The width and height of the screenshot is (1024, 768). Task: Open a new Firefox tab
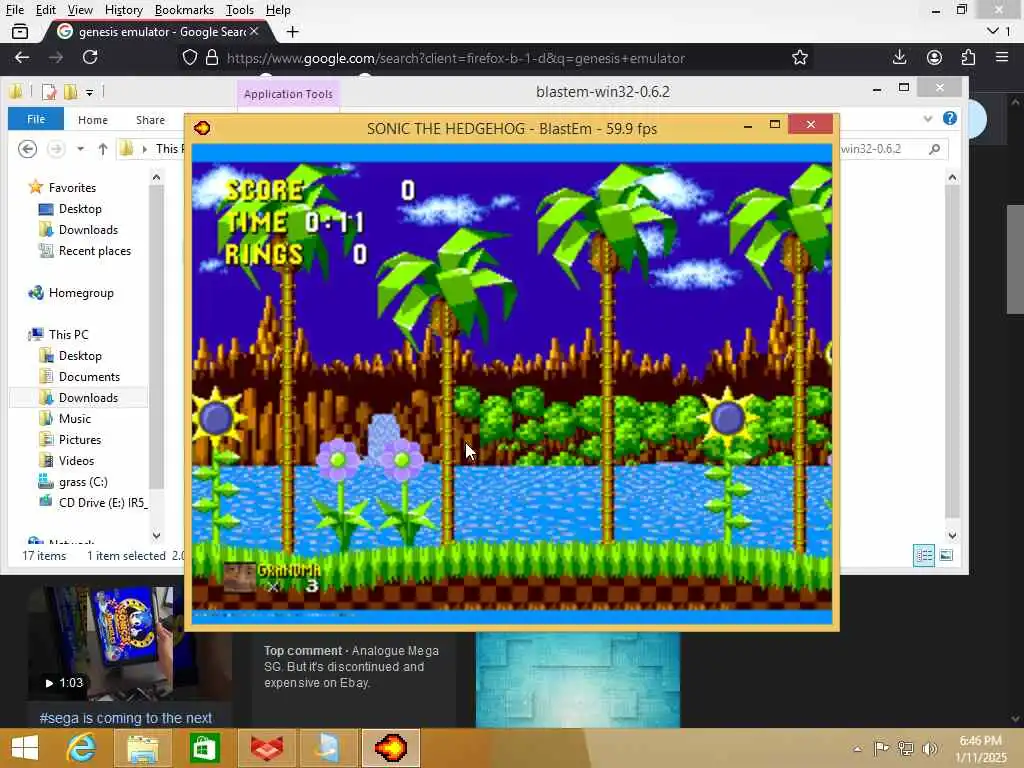293,31
